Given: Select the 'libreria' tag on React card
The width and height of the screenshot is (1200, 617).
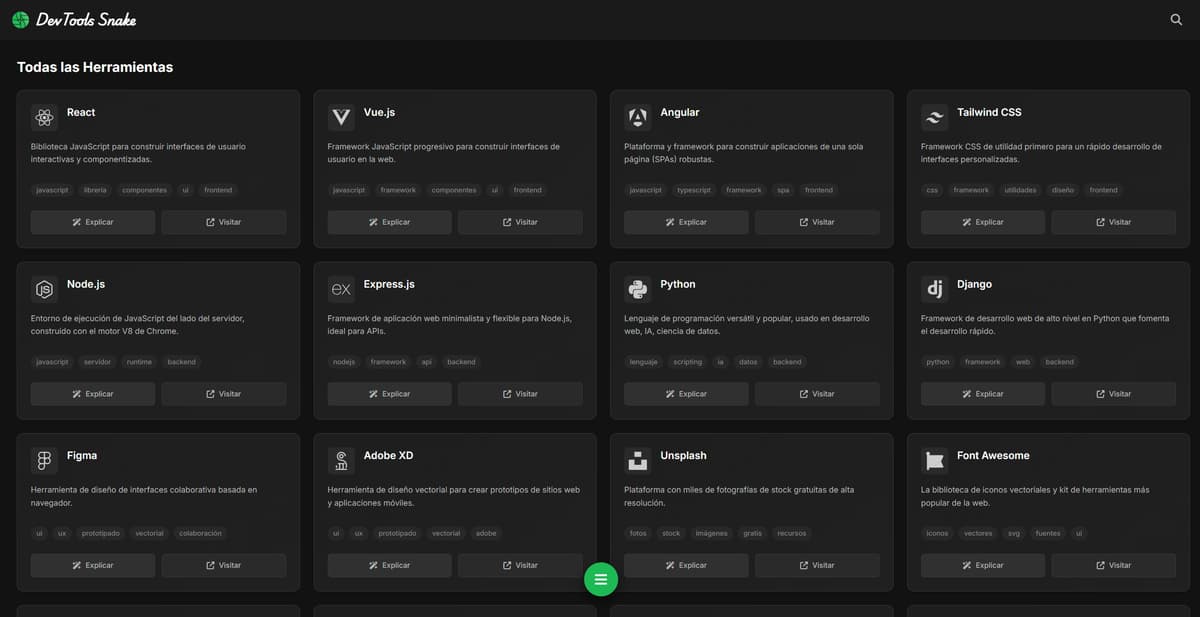Looking at the screenshot, I should click(95, 190).
